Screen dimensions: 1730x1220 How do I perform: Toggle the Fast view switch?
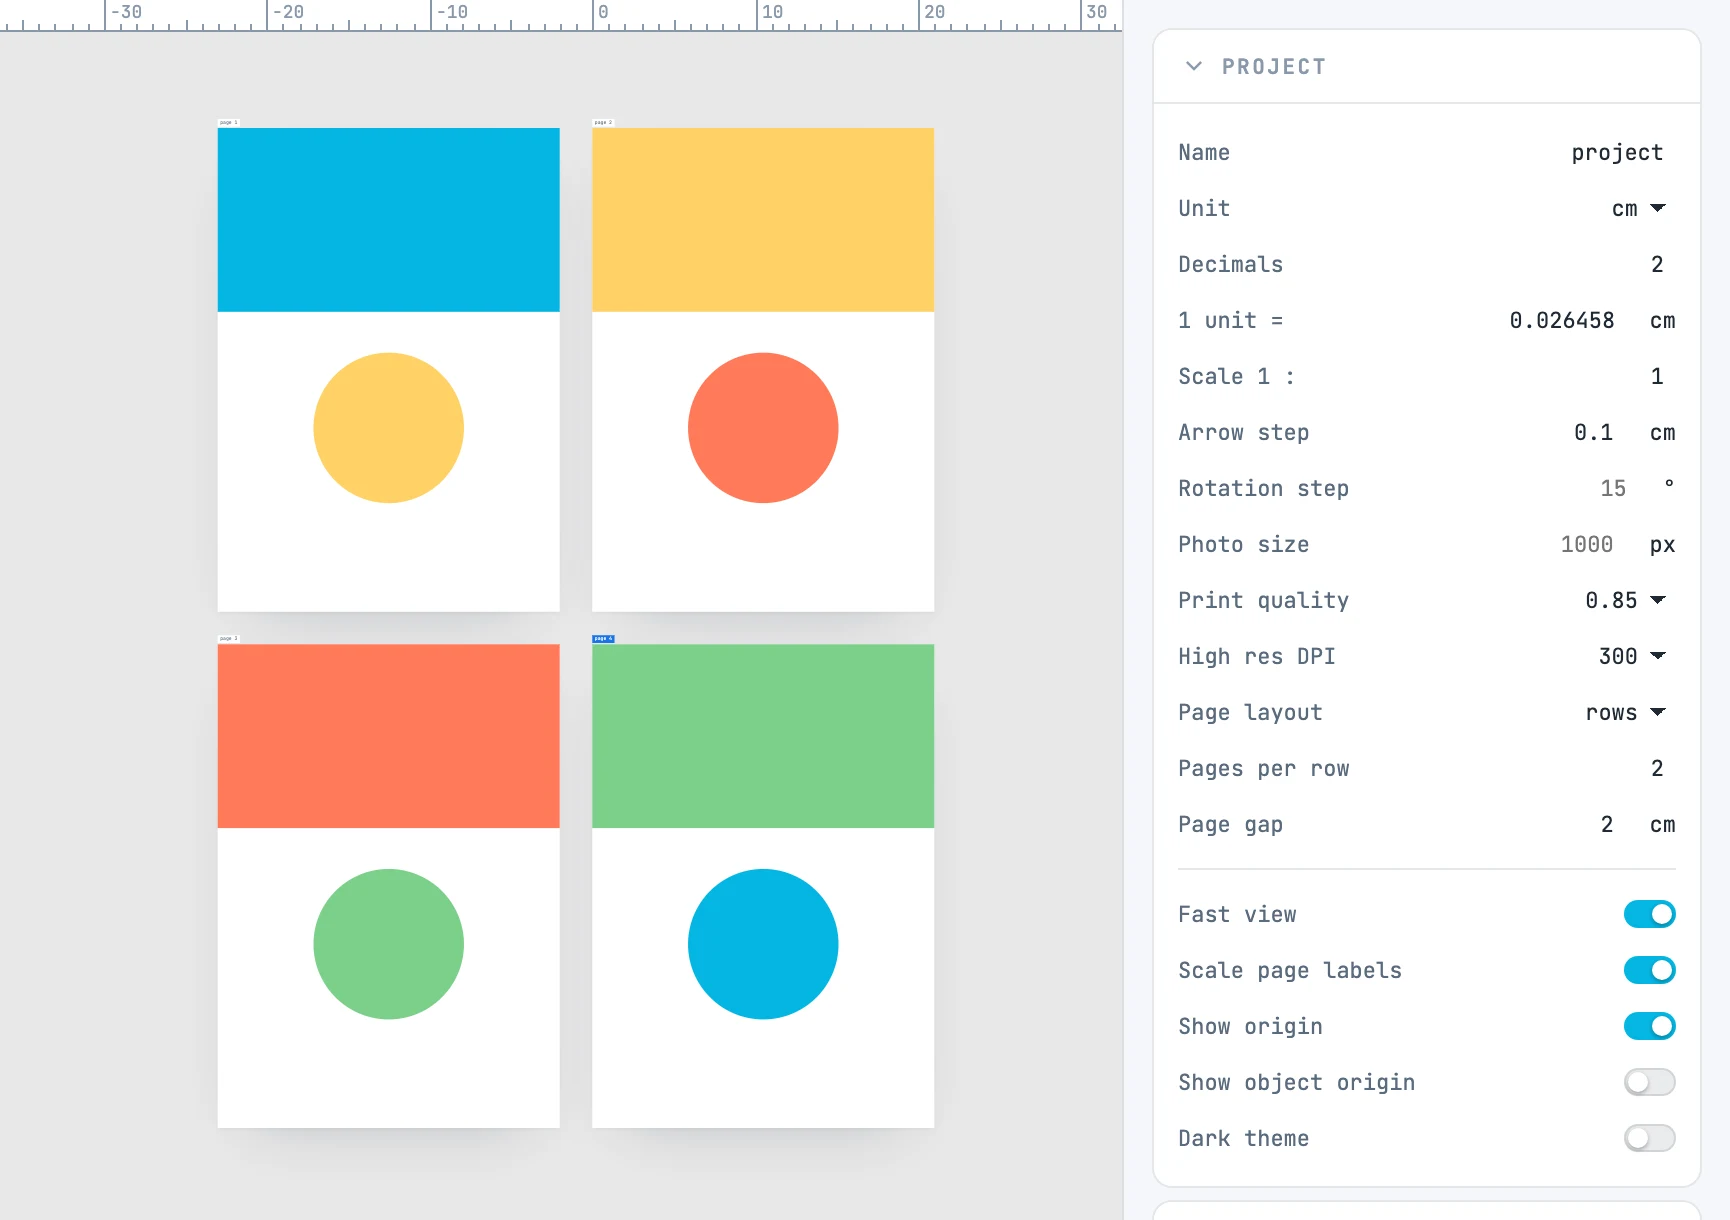tap(1649, 914)
